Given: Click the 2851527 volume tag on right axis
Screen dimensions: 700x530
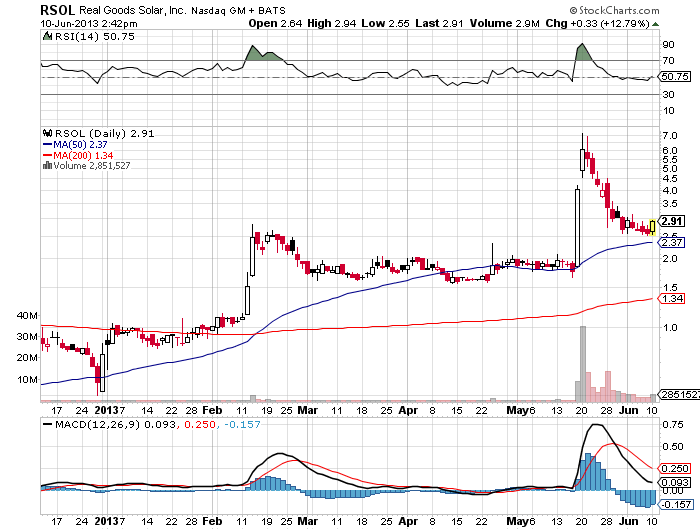Looking at the screenshot, I should click(679, 394).
